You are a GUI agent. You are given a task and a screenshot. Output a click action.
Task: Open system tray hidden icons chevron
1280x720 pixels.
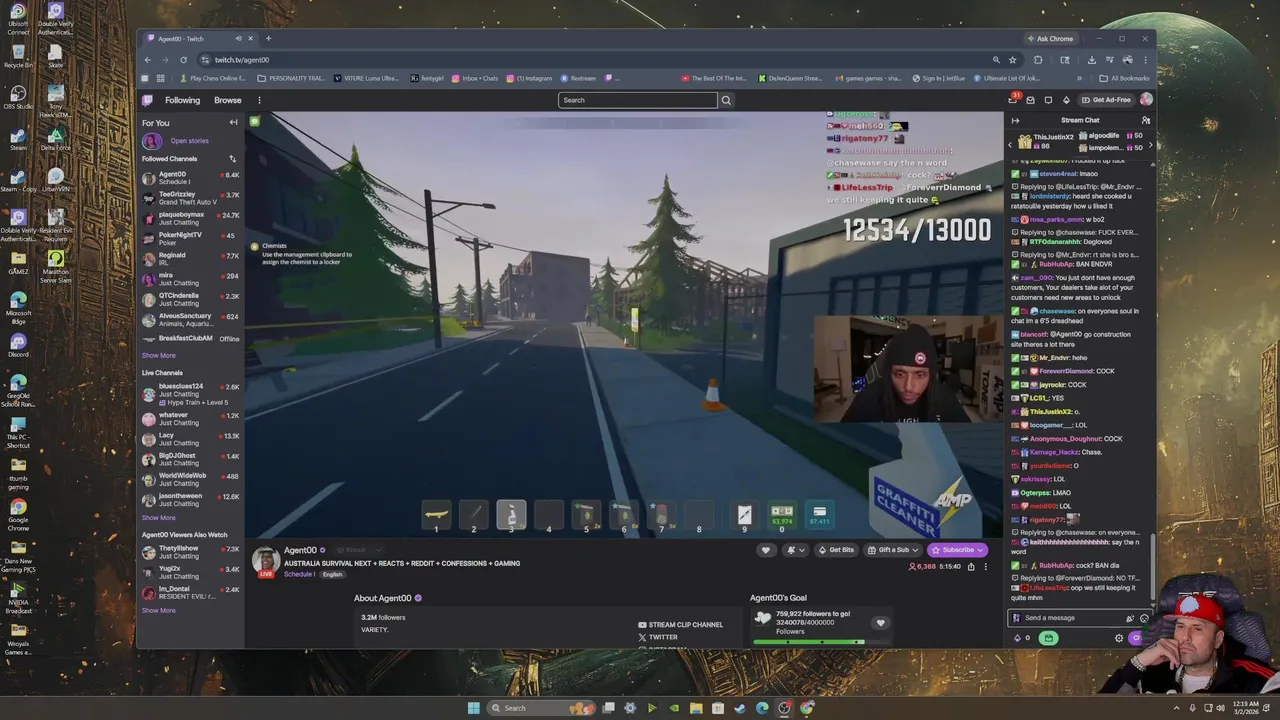[x=1176, y=708]
